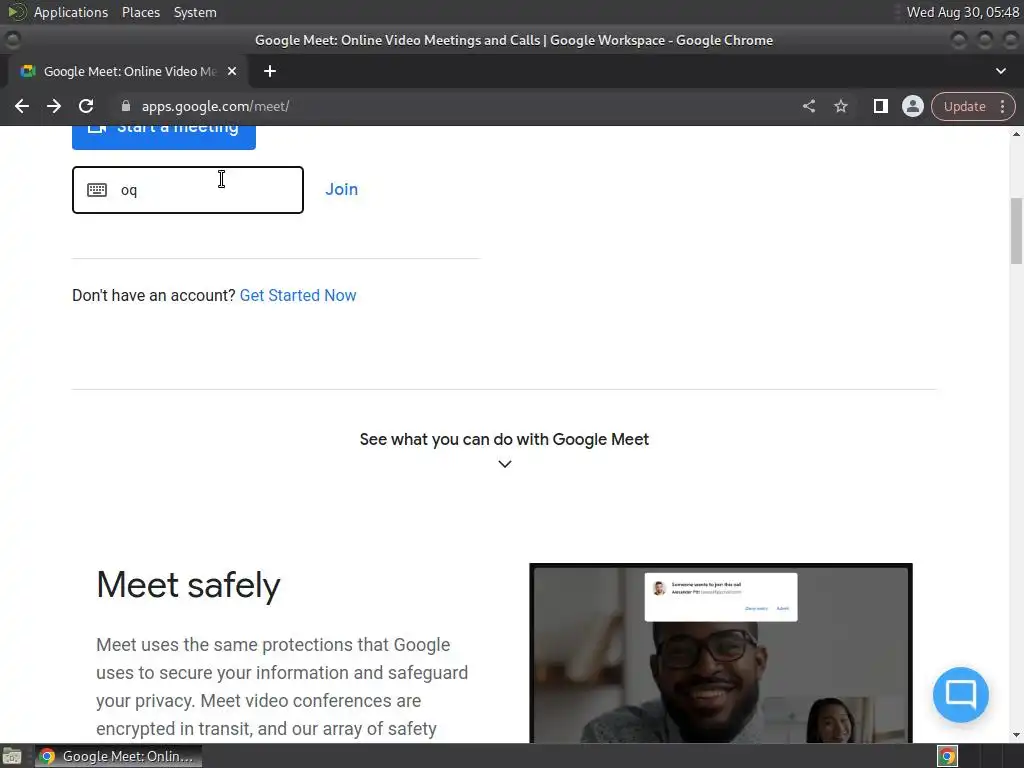Viewport: 1024px width, 768px height.
Task: Click the Meet safely video call image
Action: coord(721,653)
